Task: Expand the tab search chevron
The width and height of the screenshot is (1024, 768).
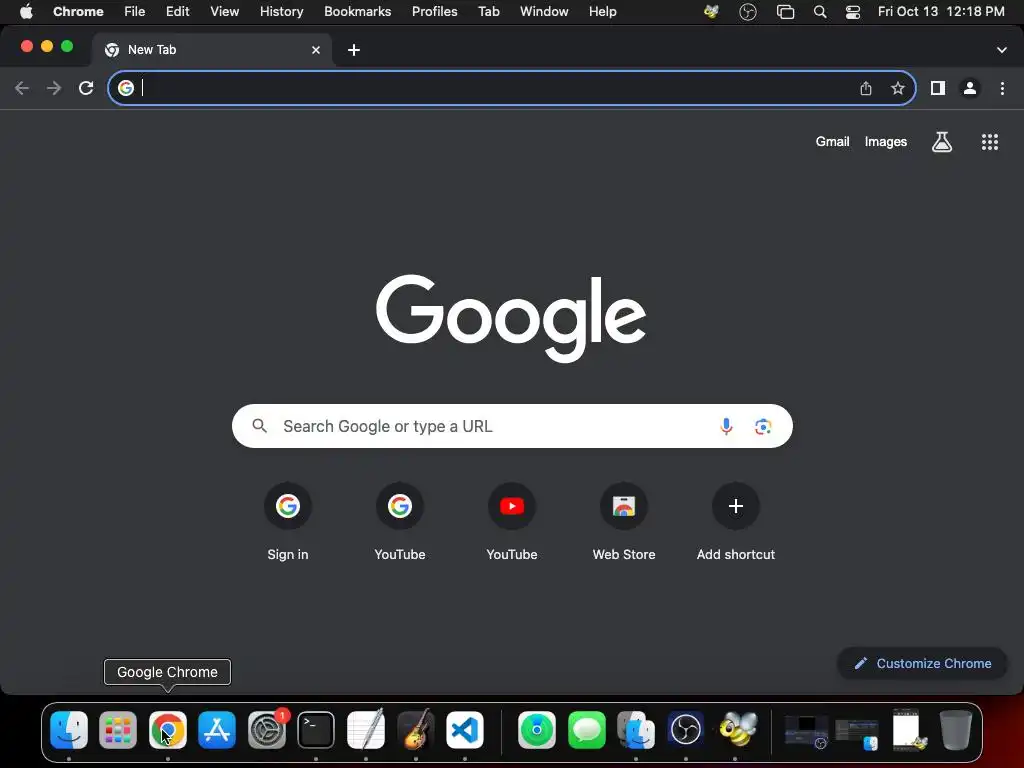Action: click(x=1002, y=50)
